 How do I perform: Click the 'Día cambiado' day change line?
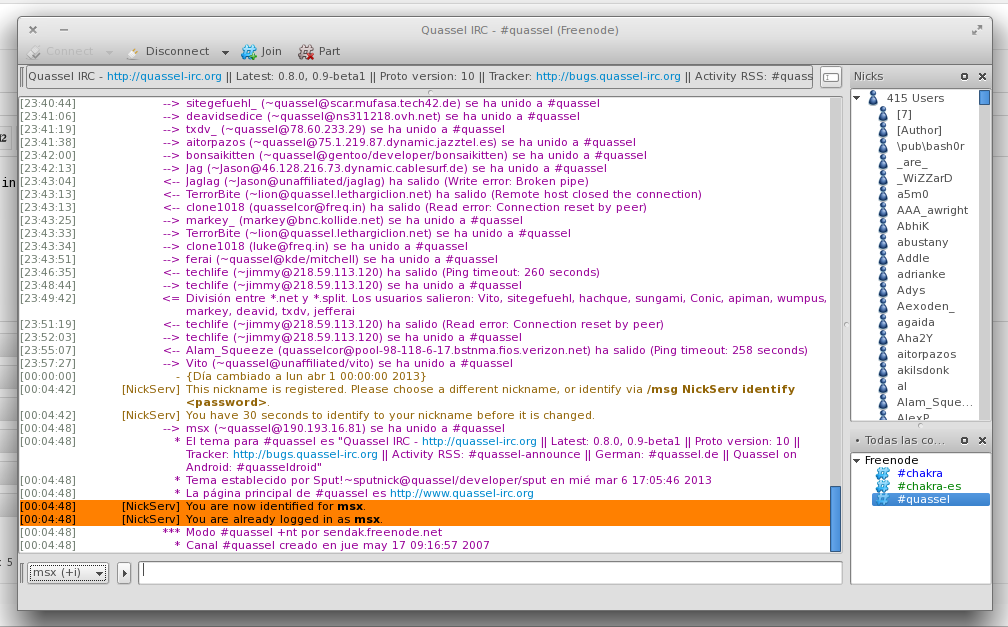pyautogui.click(x=305, y=376)
